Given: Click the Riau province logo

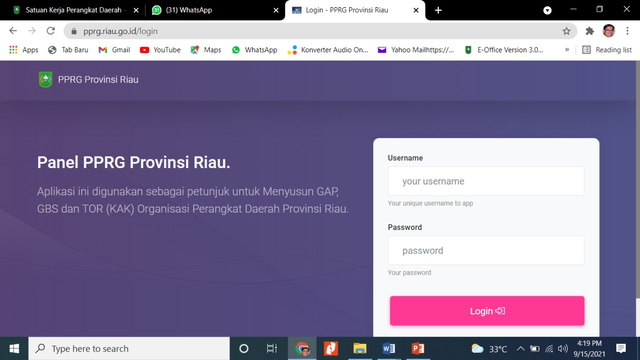Looking at the screenshot, I should (x=45, y=80).
